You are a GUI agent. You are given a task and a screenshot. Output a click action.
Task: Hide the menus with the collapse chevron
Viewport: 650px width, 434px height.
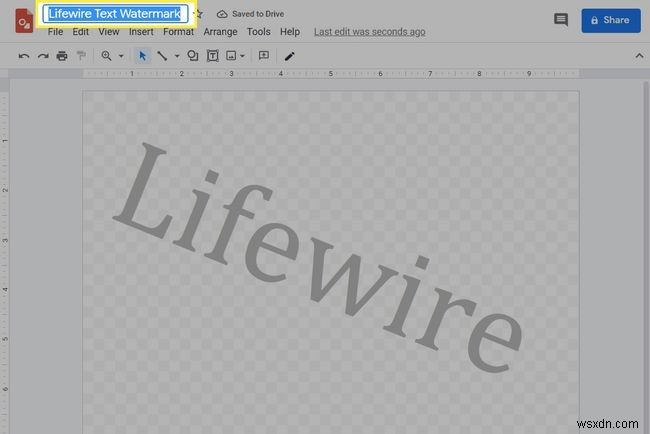click(639, 56)
